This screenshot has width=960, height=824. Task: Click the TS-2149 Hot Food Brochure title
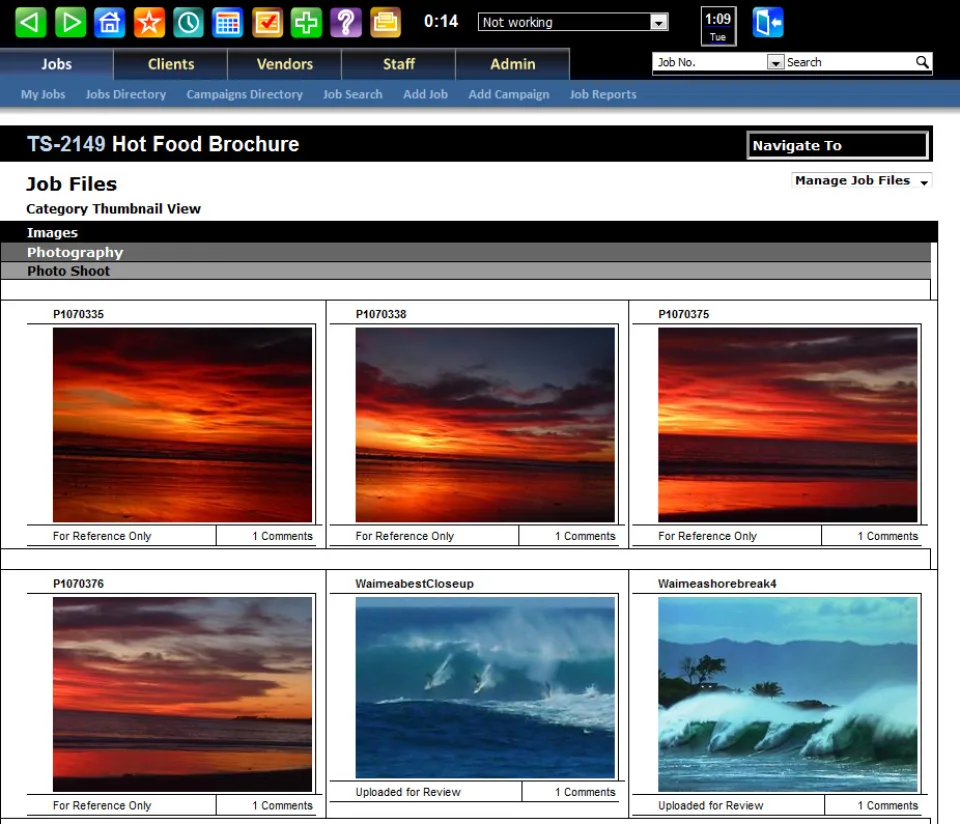163,144
